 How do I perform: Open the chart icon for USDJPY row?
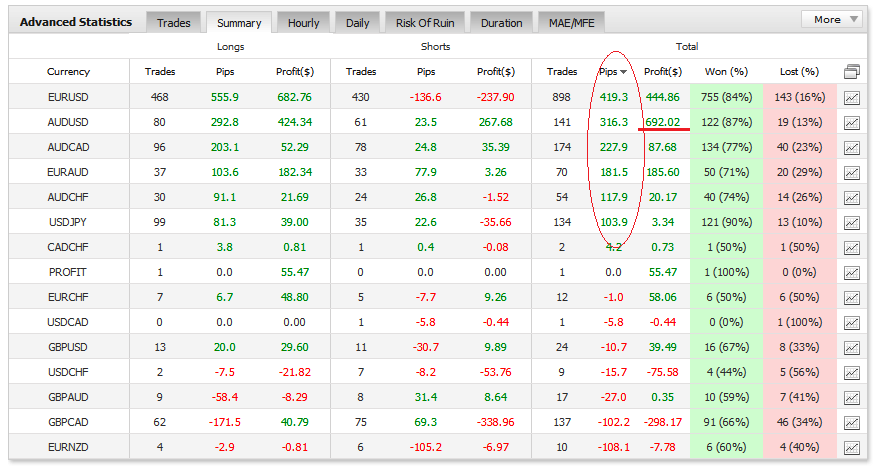click(x=852, y=223)
